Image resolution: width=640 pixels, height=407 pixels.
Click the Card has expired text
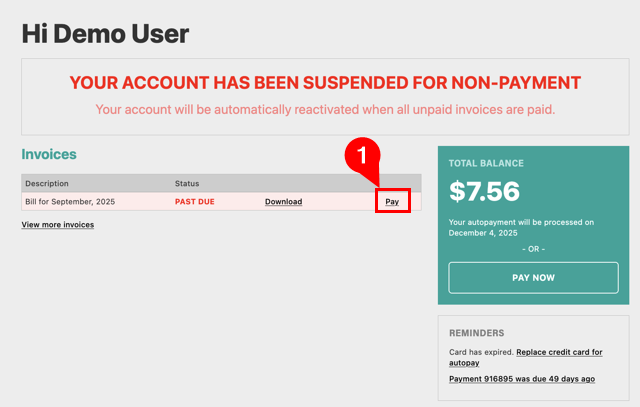pos(481,352)
